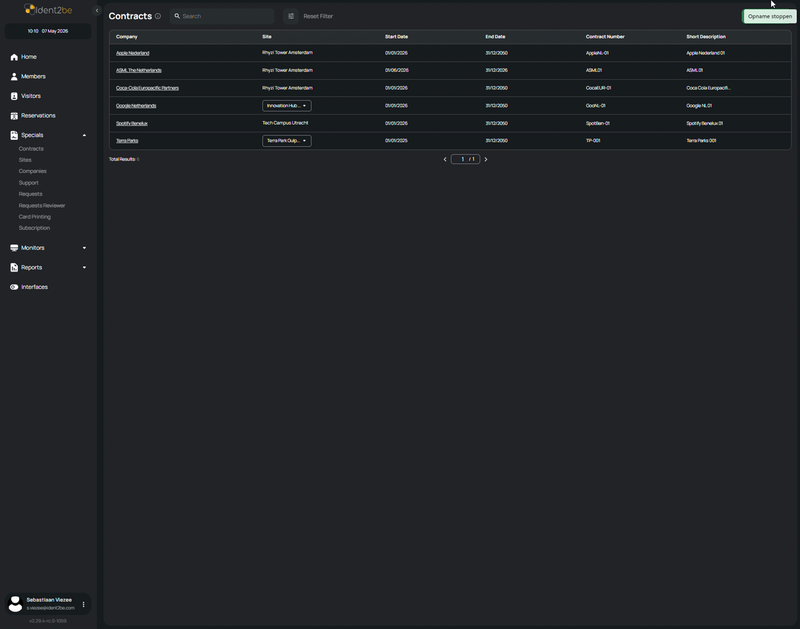Screen dimensions: 800x629
Task: Collapse the Specials menu section
Action: (84, 135)
